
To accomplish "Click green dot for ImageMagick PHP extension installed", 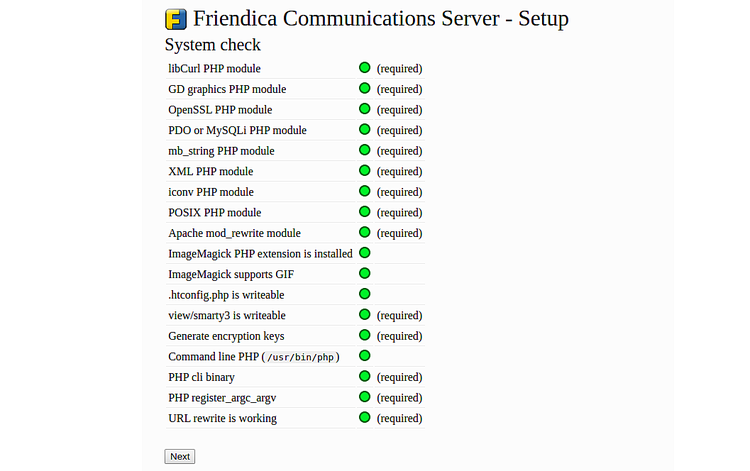I will pyautogui.click(x=364, y=252).
